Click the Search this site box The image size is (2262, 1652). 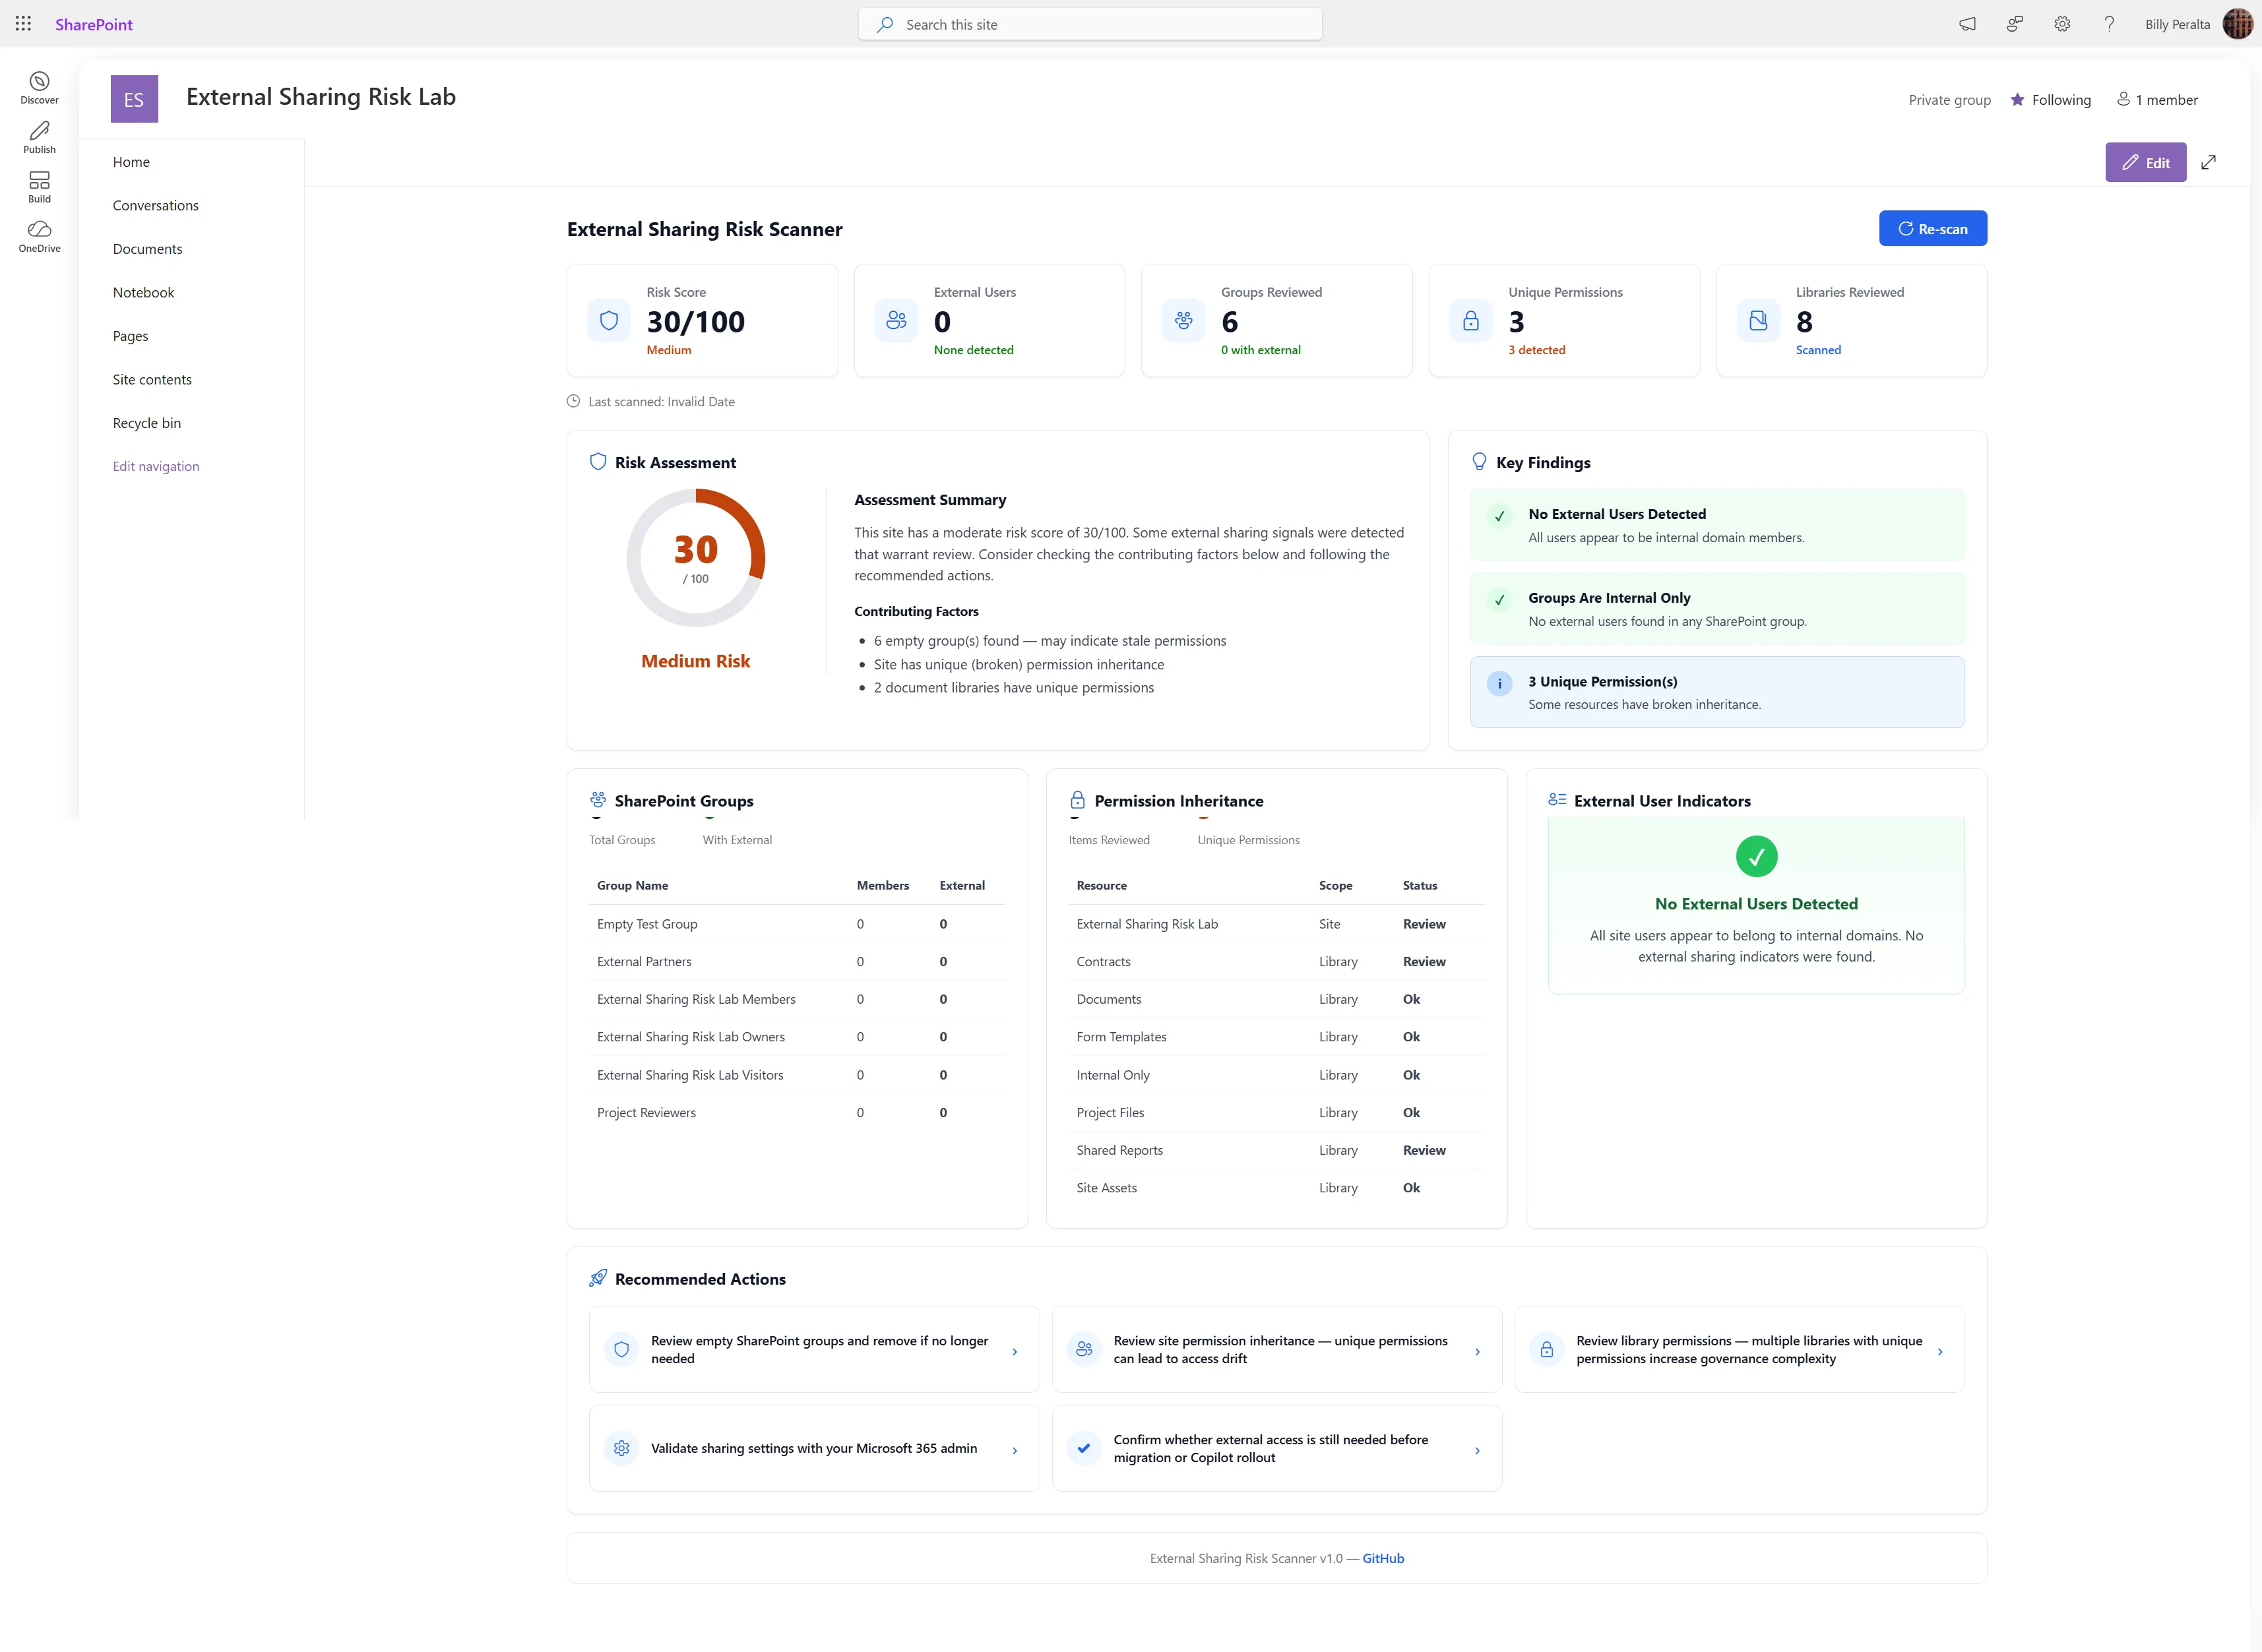click(1089, 24)
